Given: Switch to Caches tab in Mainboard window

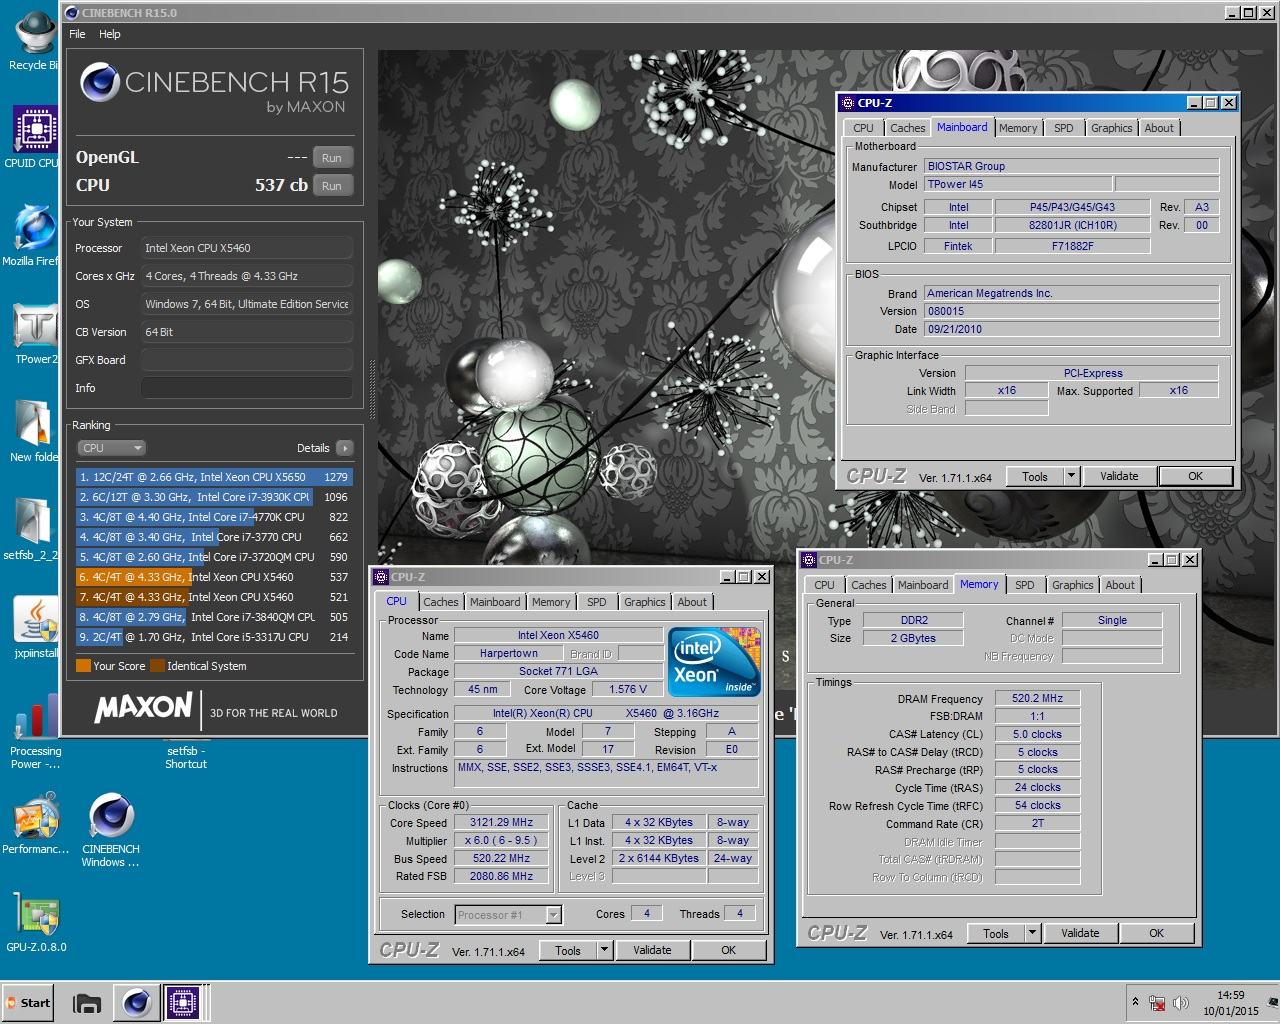Looking at the screenshot, I should pos(907,128).
